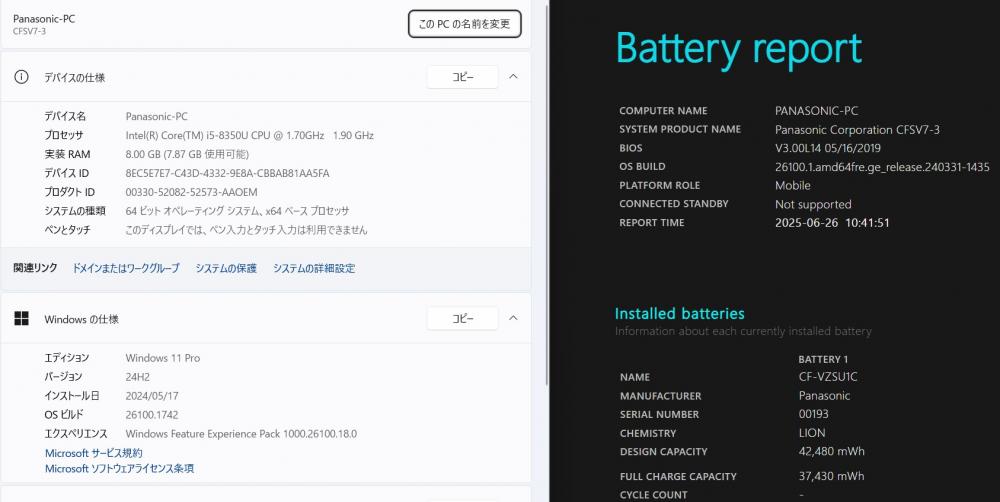The width and height of the screenshot is (1000, 502).
Task: Select product ID '00330-52082-52573-AAOEM'
Action: tap(191, 192)
